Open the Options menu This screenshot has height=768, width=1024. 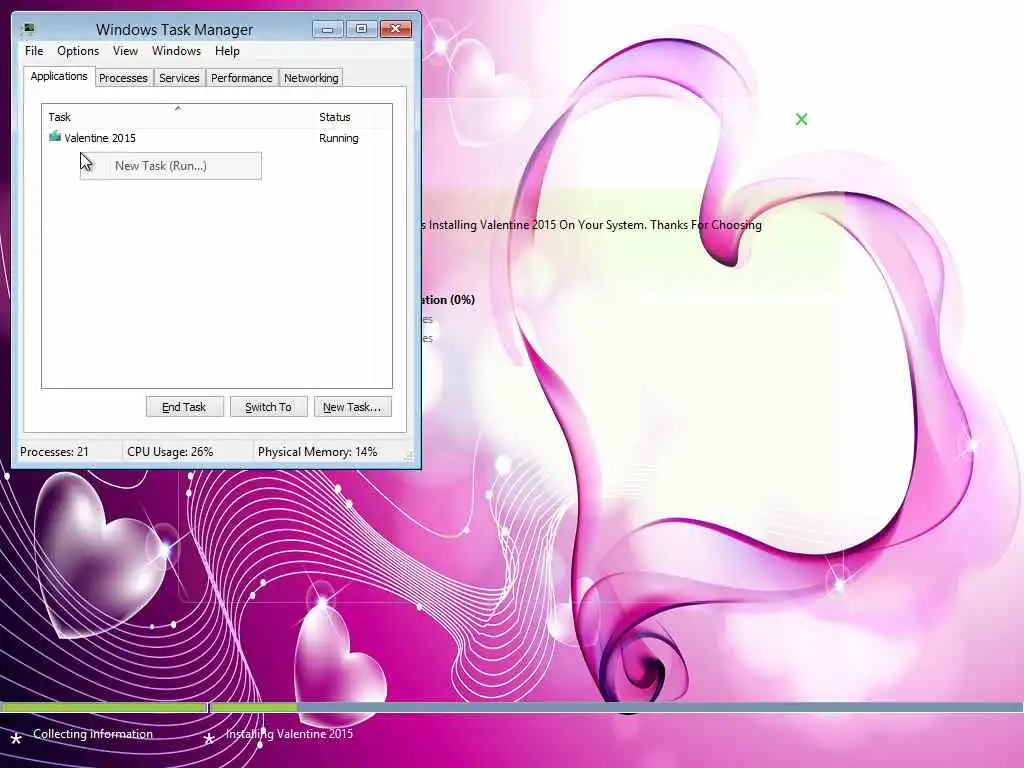(78, 51)
